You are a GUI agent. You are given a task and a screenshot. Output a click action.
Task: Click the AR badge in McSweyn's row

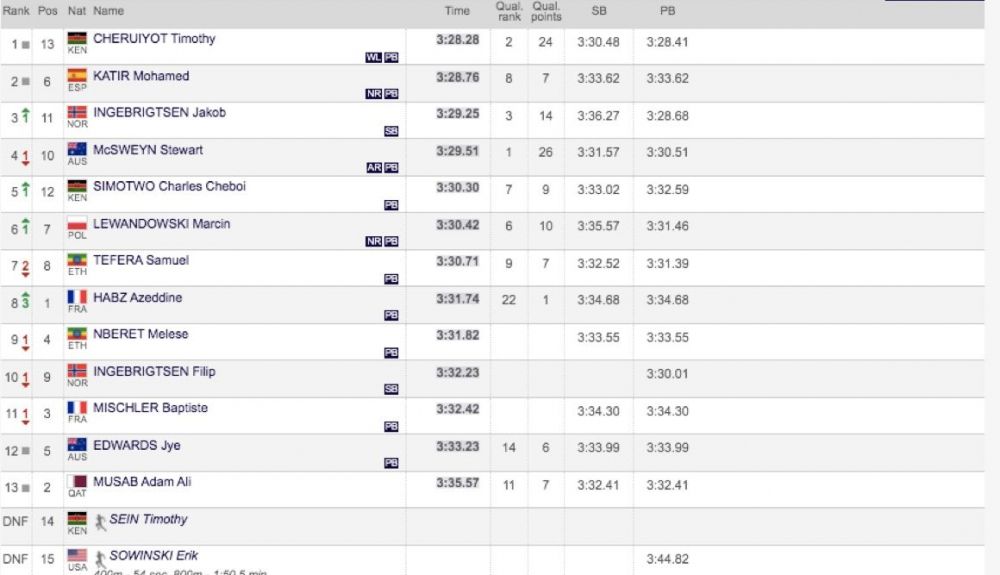pyautogui.click(x=374, y=168)
